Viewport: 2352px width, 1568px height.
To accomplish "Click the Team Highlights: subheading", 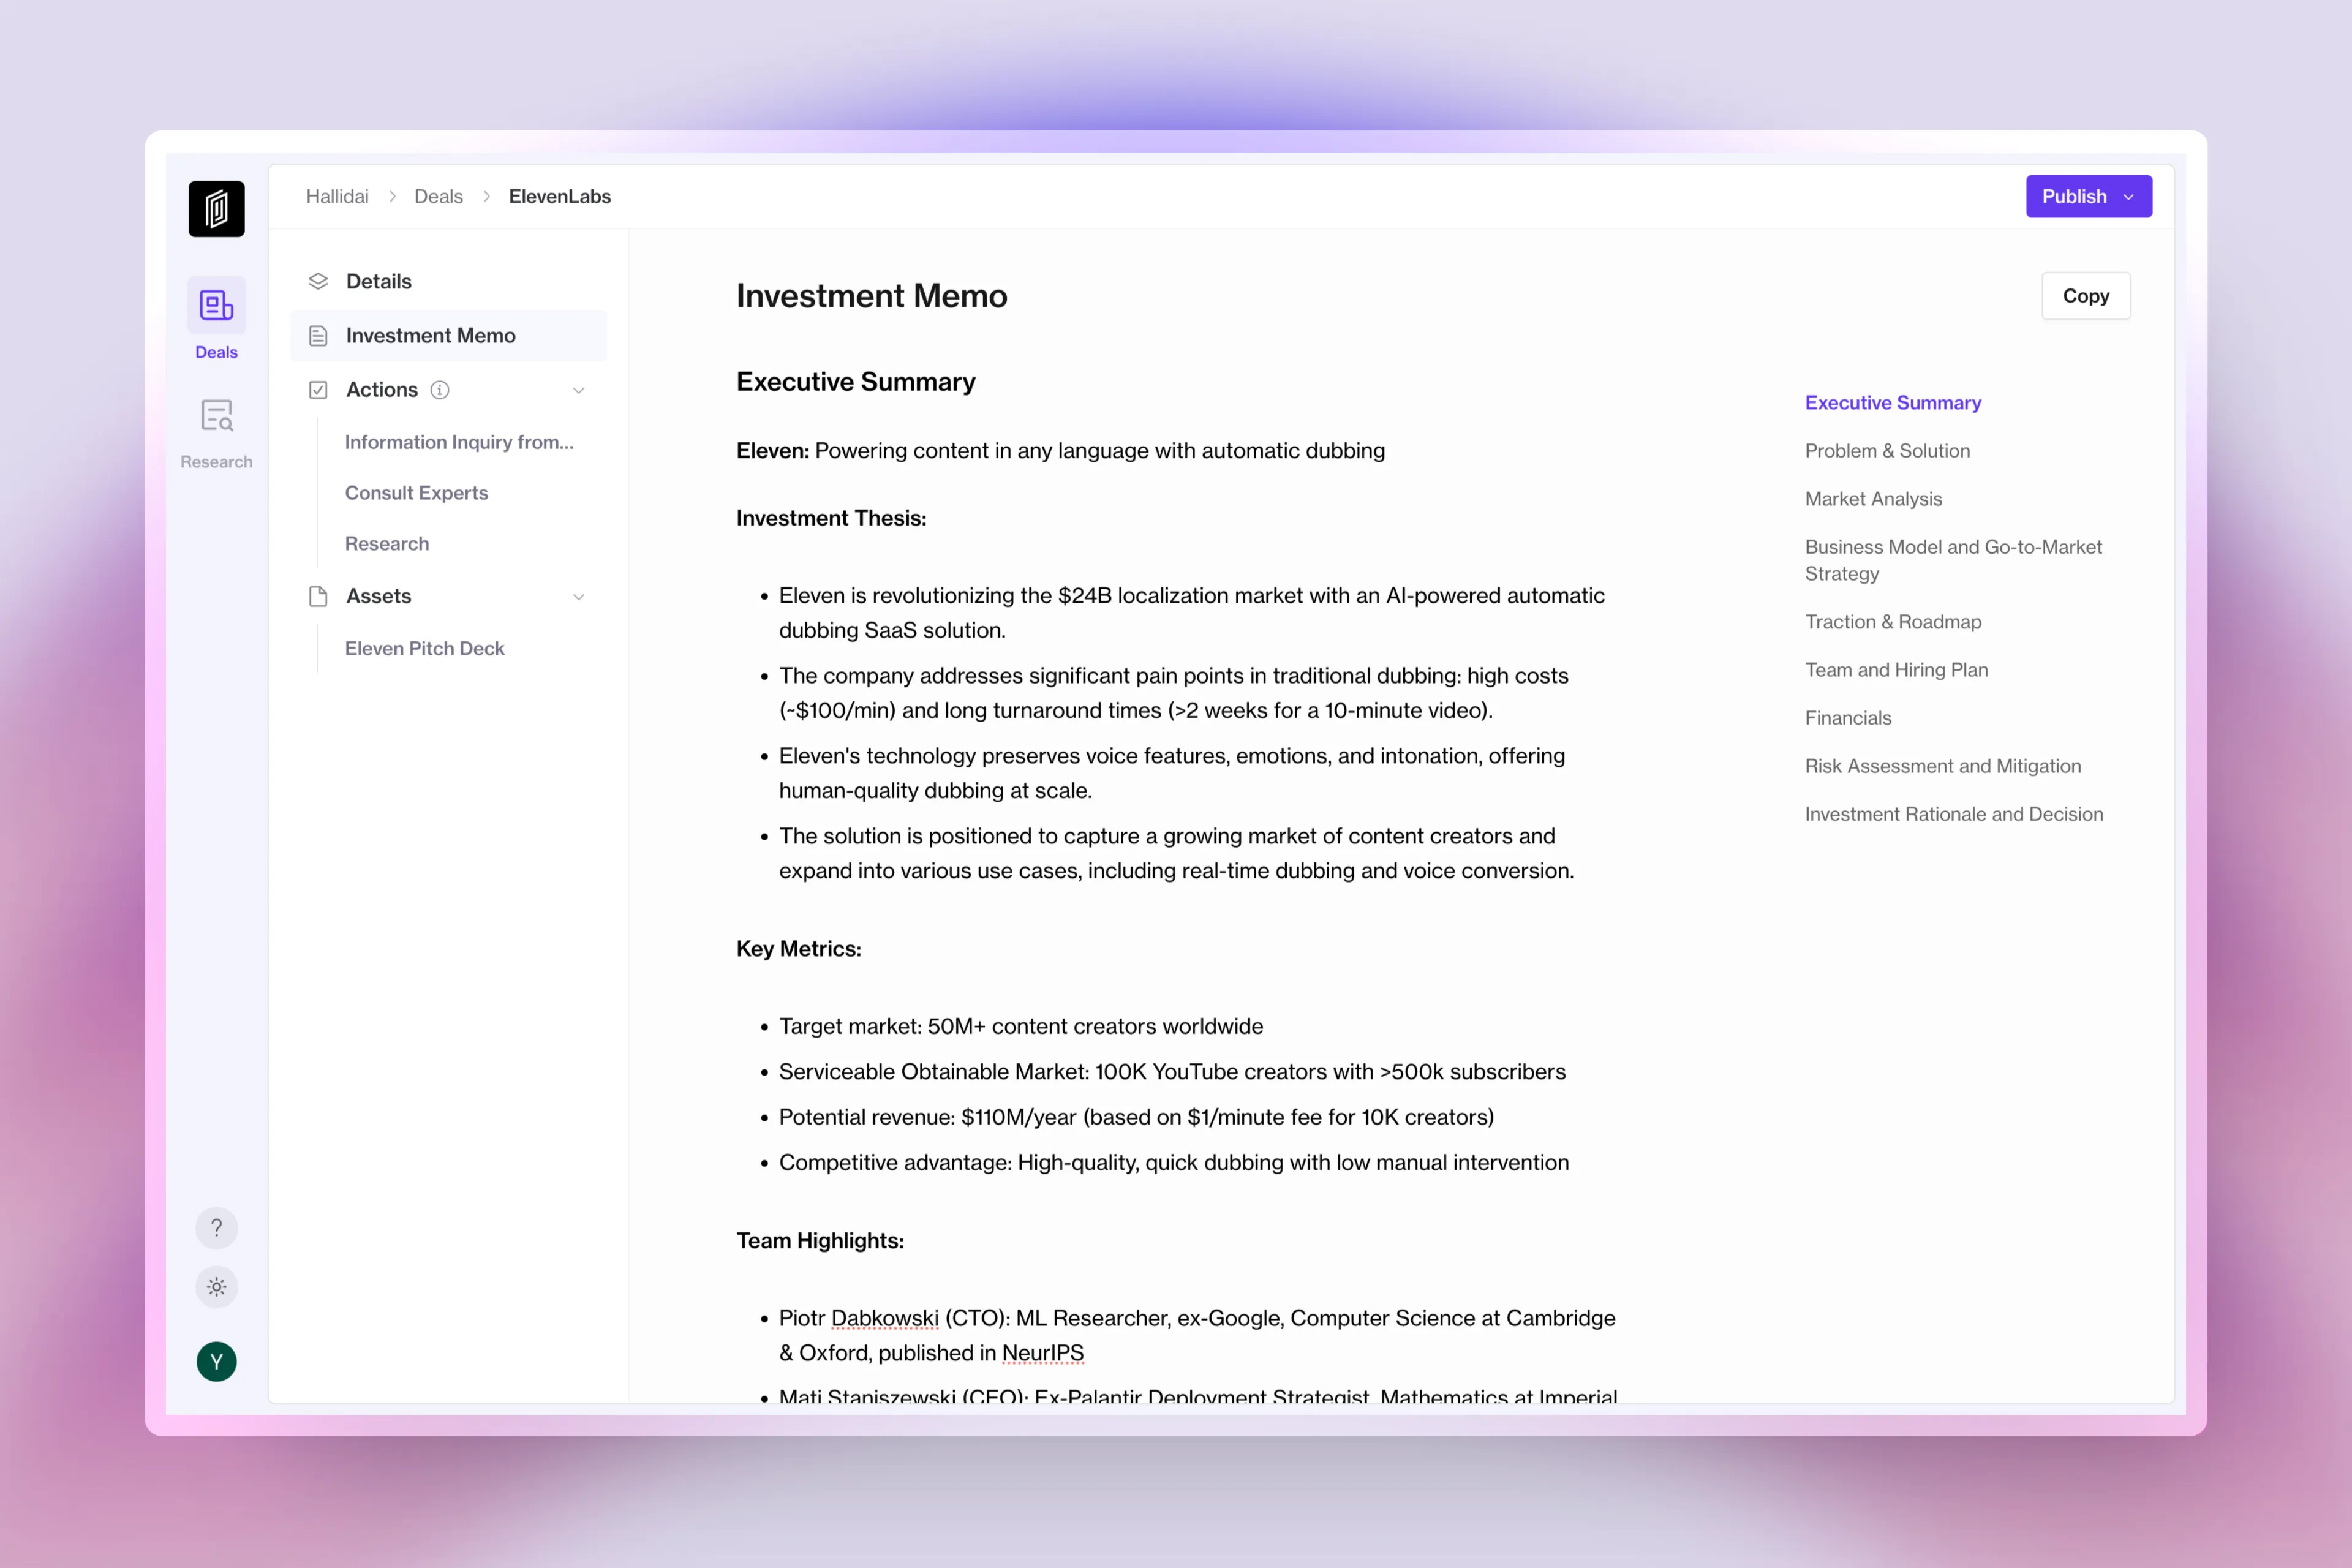I will tap(820, 1241).
